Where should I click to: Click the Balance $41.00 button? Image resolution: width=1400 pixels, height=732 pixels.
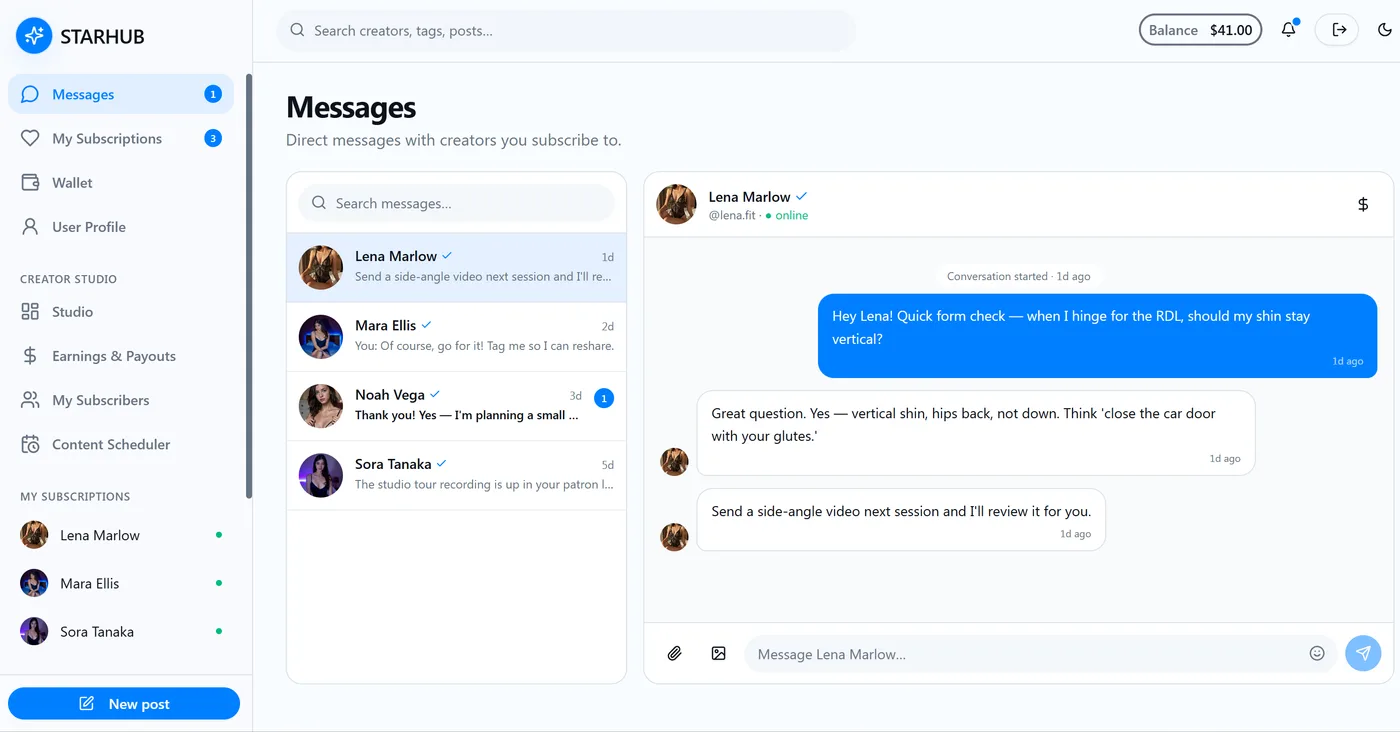click(x=1200, y=30)
